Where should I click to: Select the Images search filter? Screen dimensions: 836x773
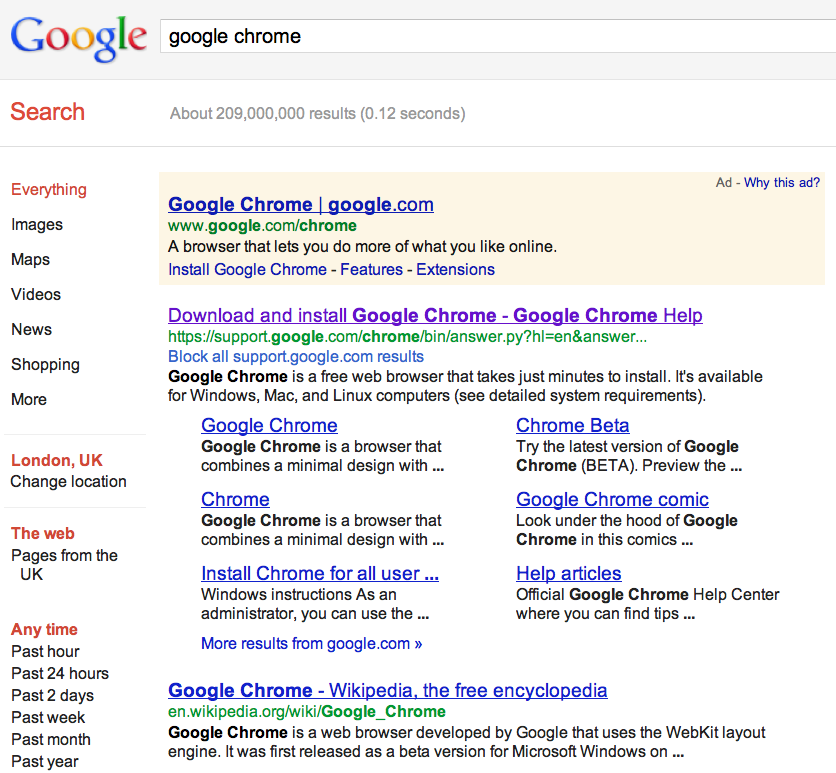[37, 224]
